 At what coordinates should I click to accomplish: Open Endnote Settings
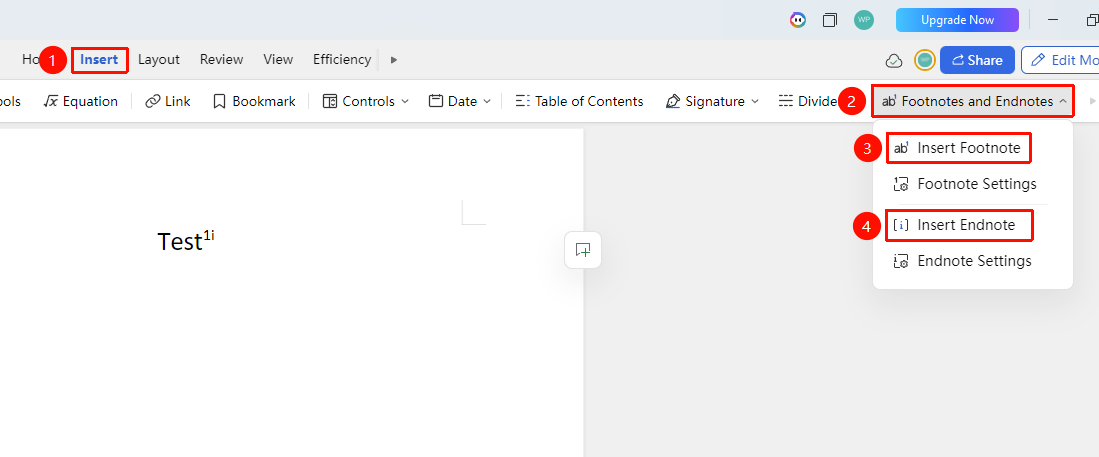tap(963, 261)
